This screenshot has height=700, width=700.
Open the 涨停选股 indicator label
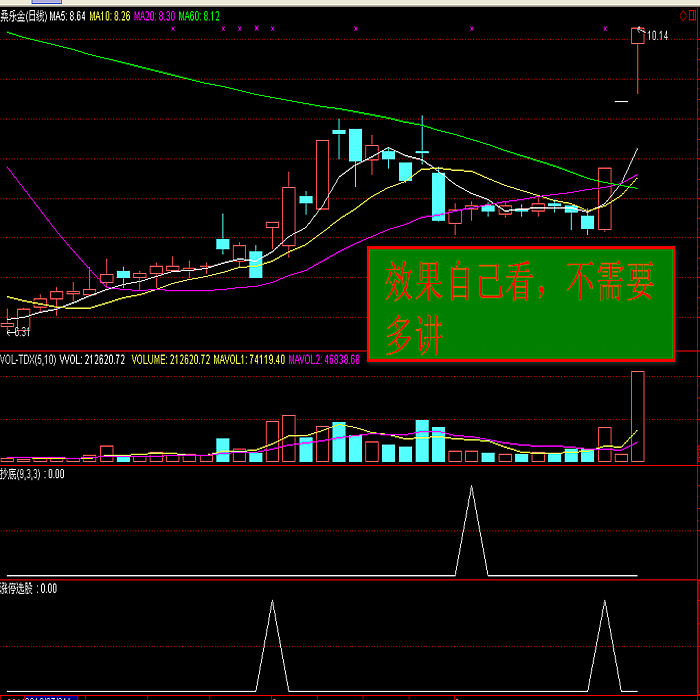point(28,589)
